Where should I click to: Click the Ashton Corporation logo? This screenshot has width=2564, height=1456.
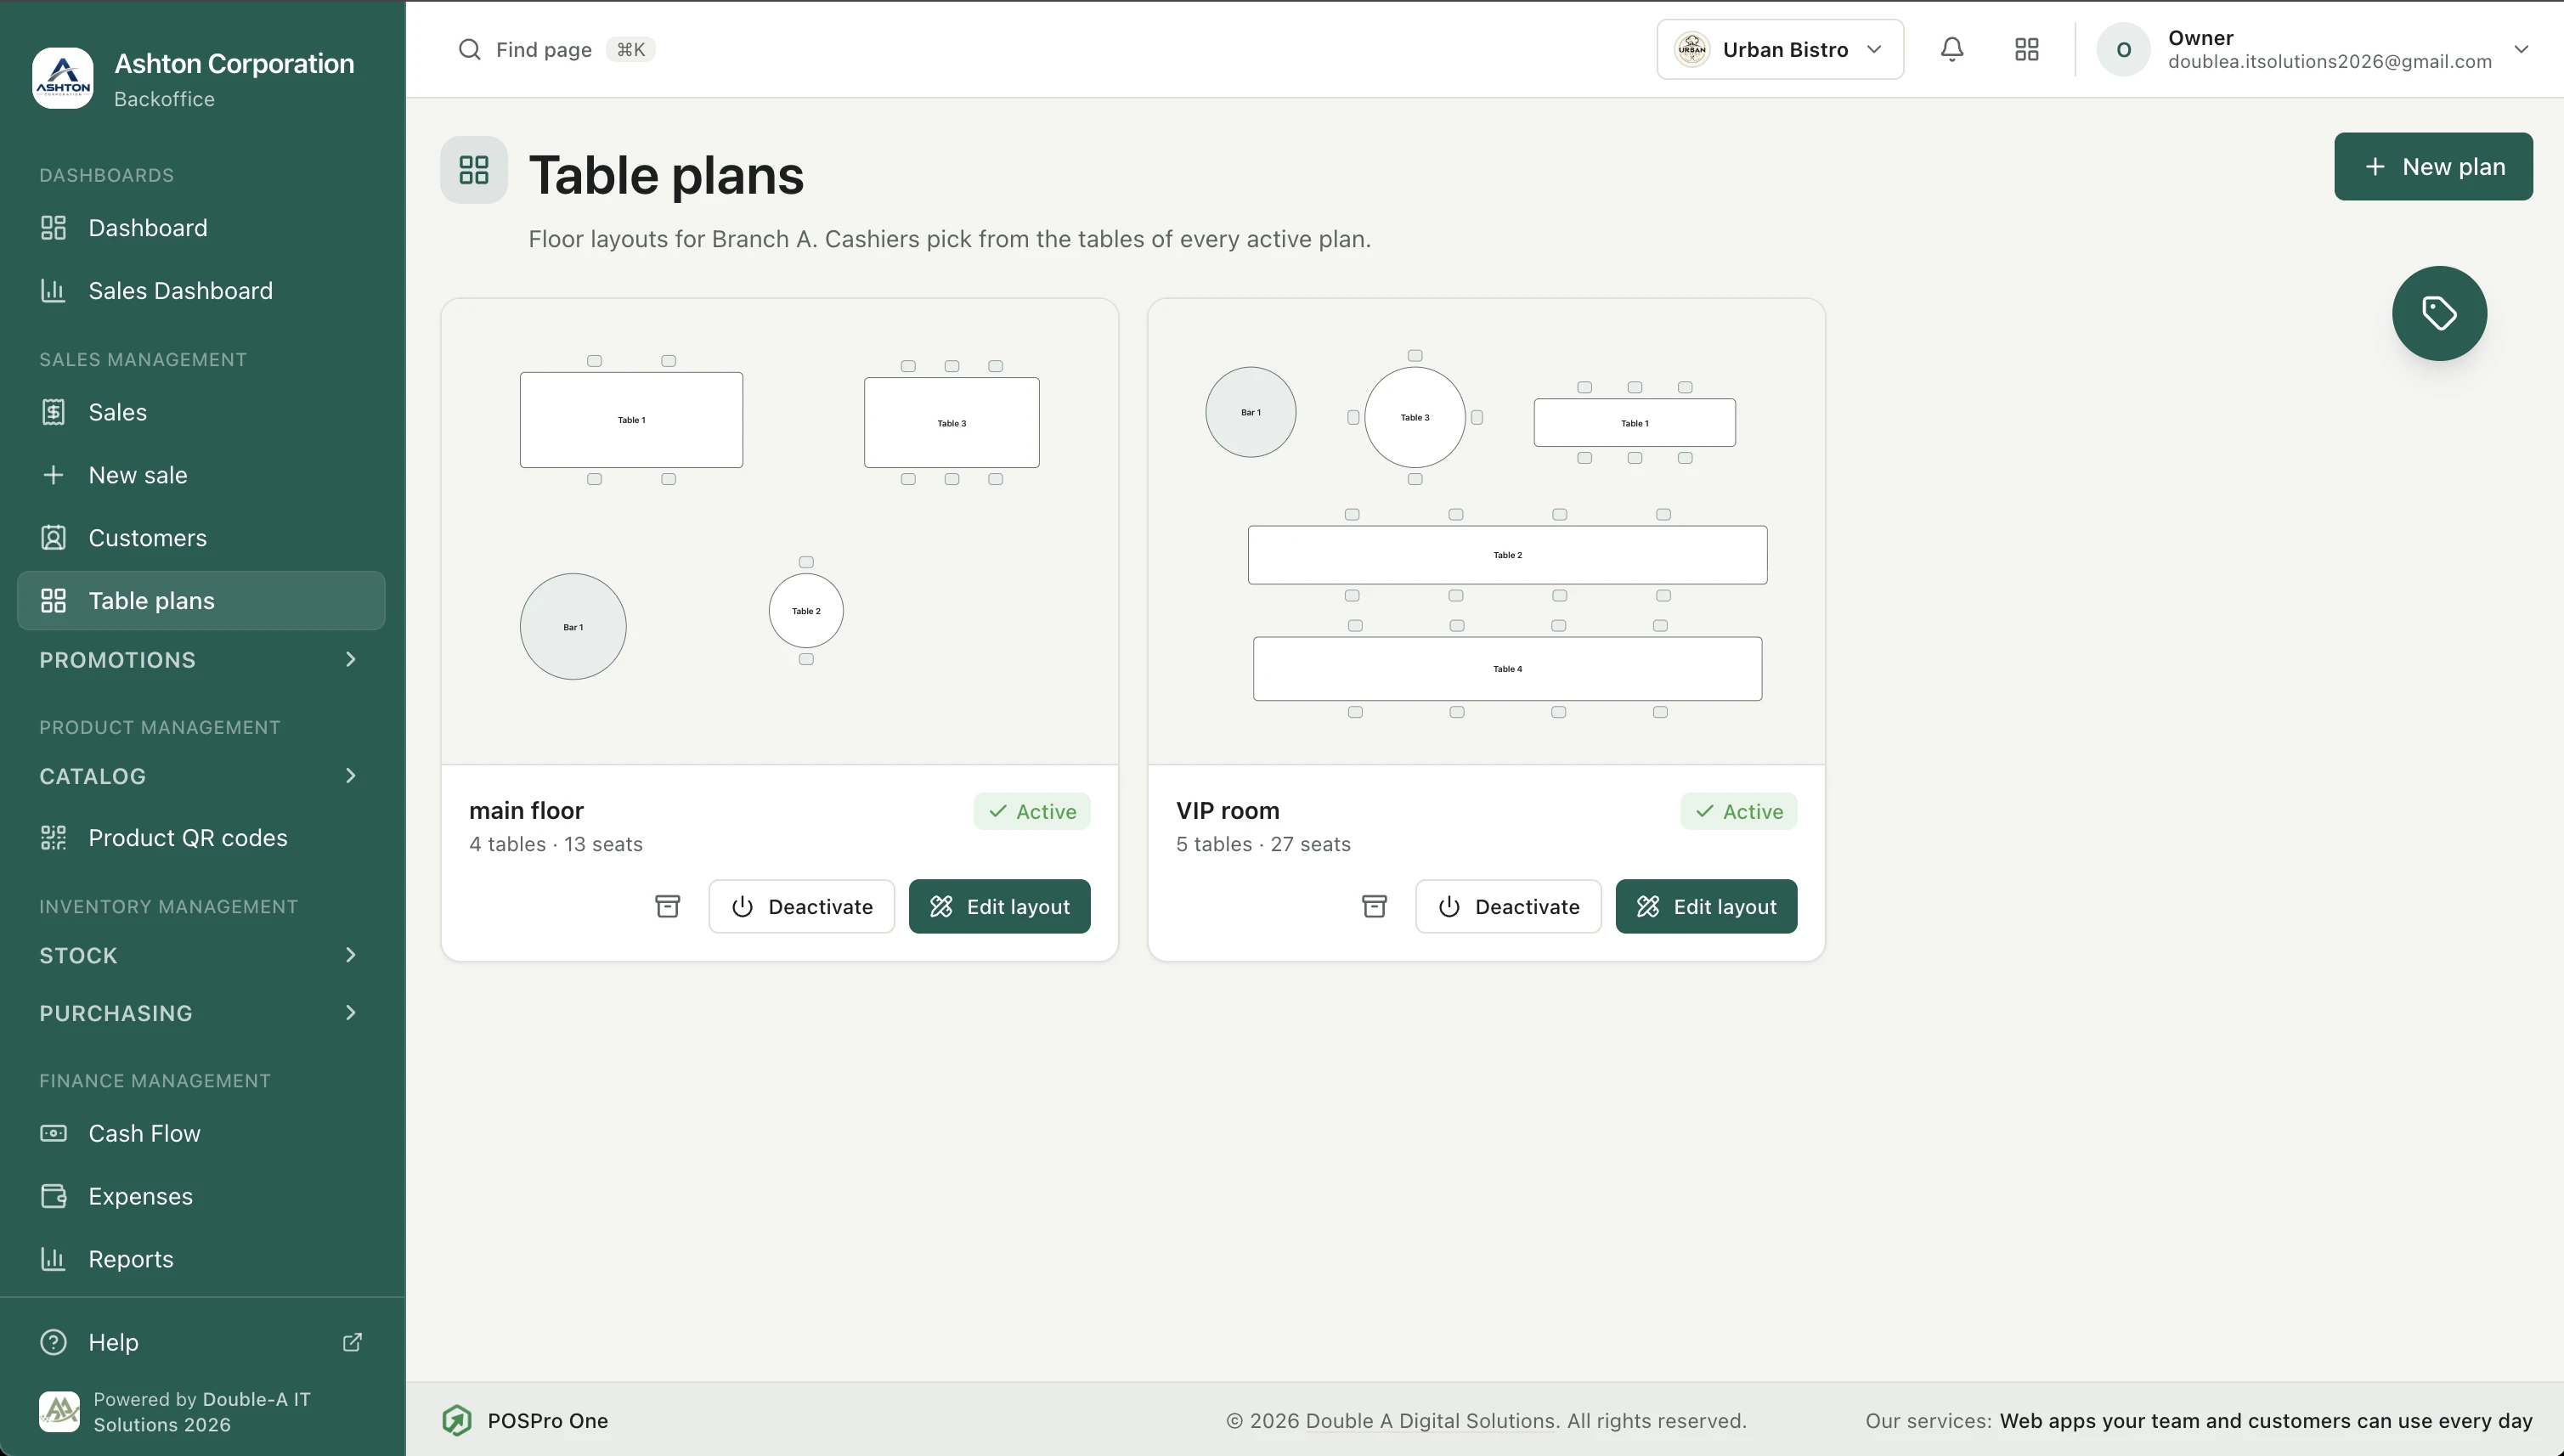coord(63,78)
